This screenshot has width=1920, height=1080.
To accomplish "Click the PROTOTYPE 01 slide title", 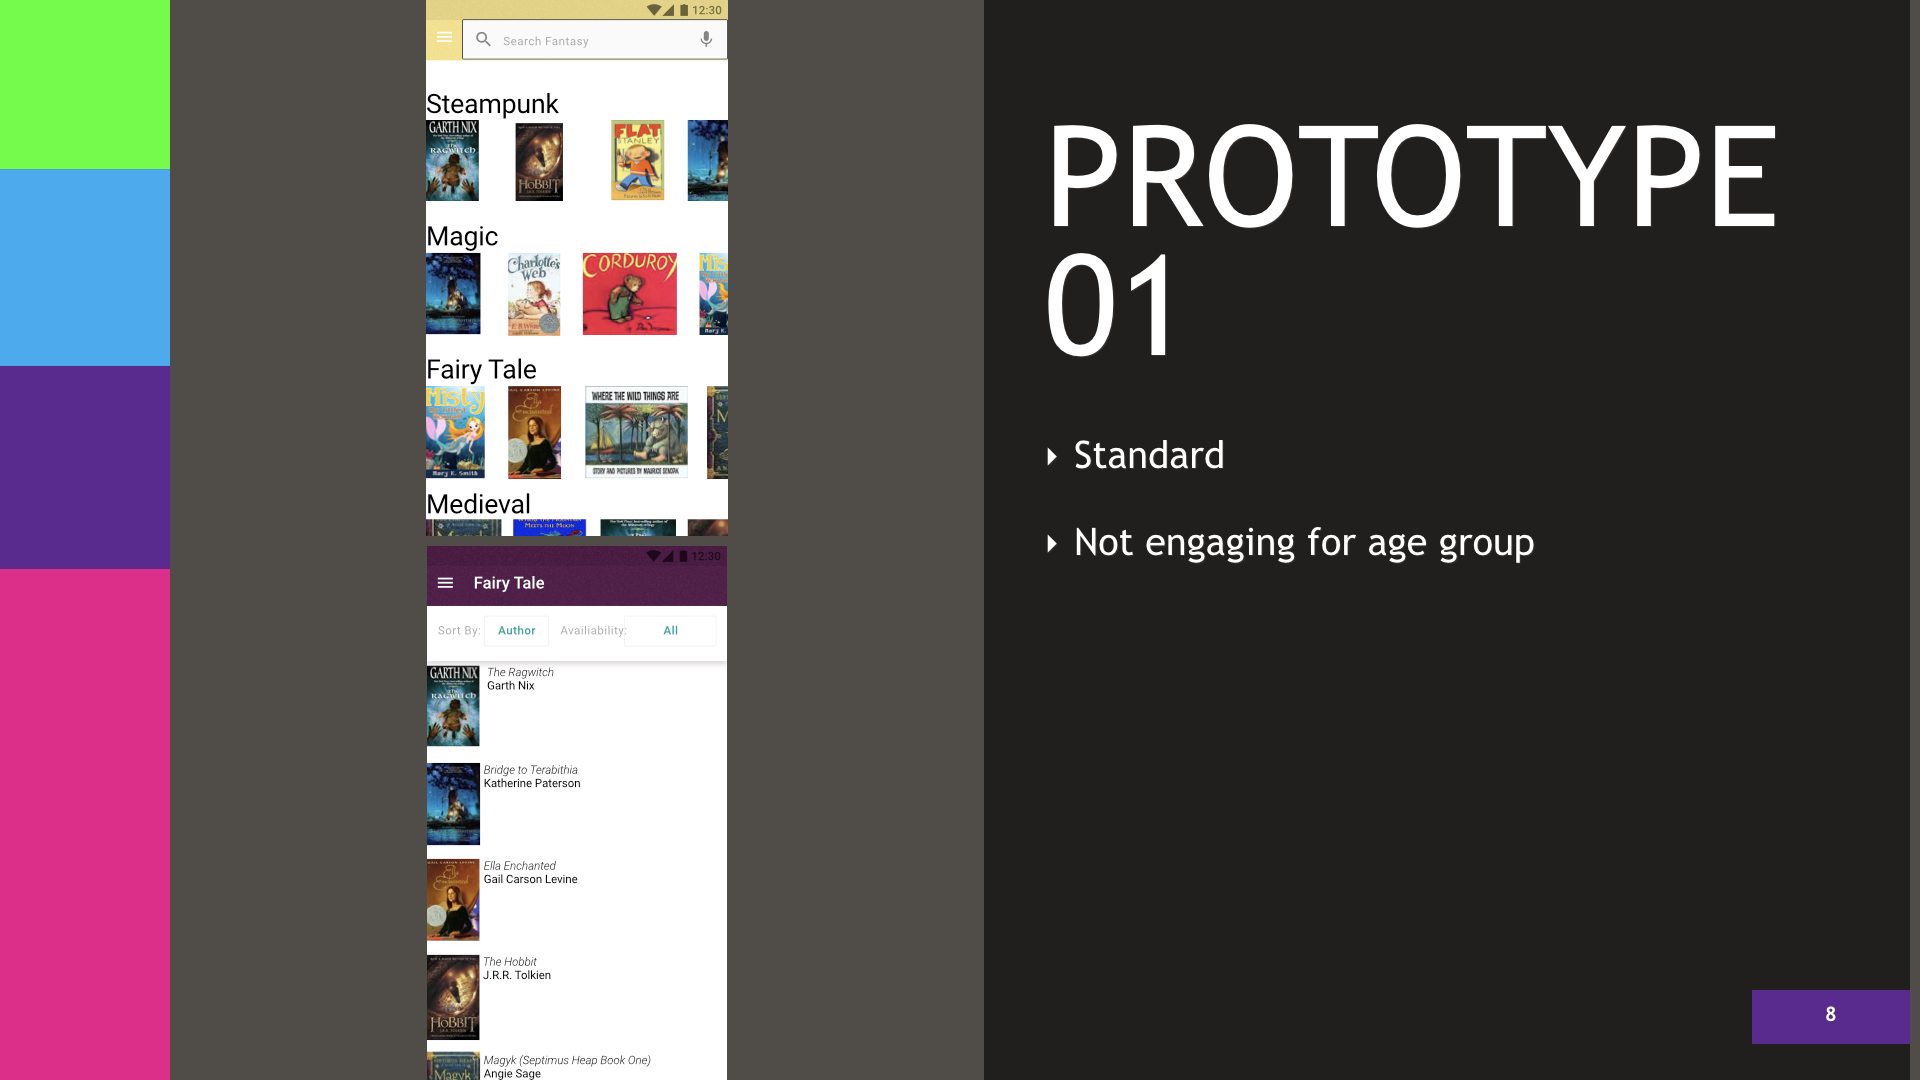I will point(1411,240).
